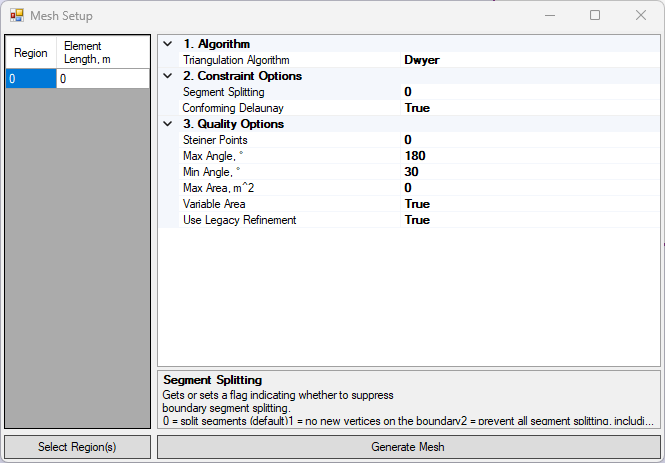The width and height of the screenshot is (665, 463).
Task: Minimize the Mesh Setup window
Action: click(550, 16)
